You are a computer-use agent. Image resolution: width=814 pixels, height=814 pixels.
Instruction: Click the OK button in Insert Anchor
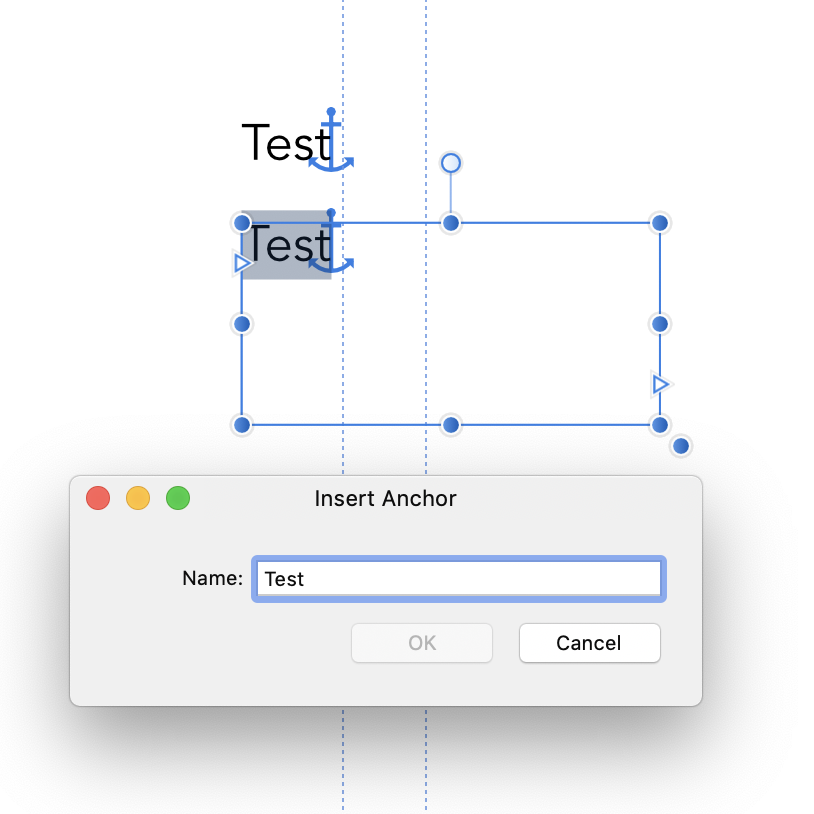coord(422,643)
